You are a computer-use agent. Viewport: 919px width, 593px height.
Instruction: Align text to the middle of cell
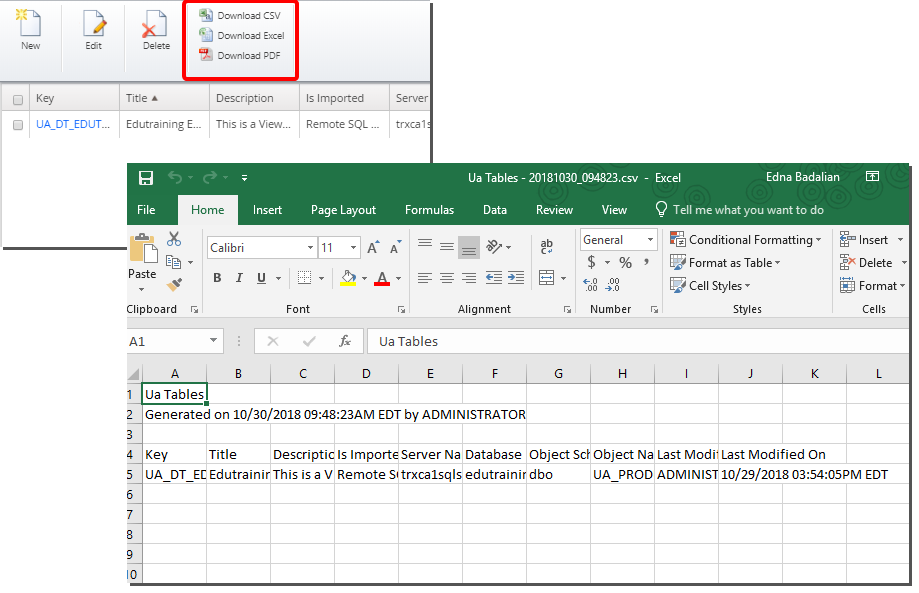[x=447, y=247]
